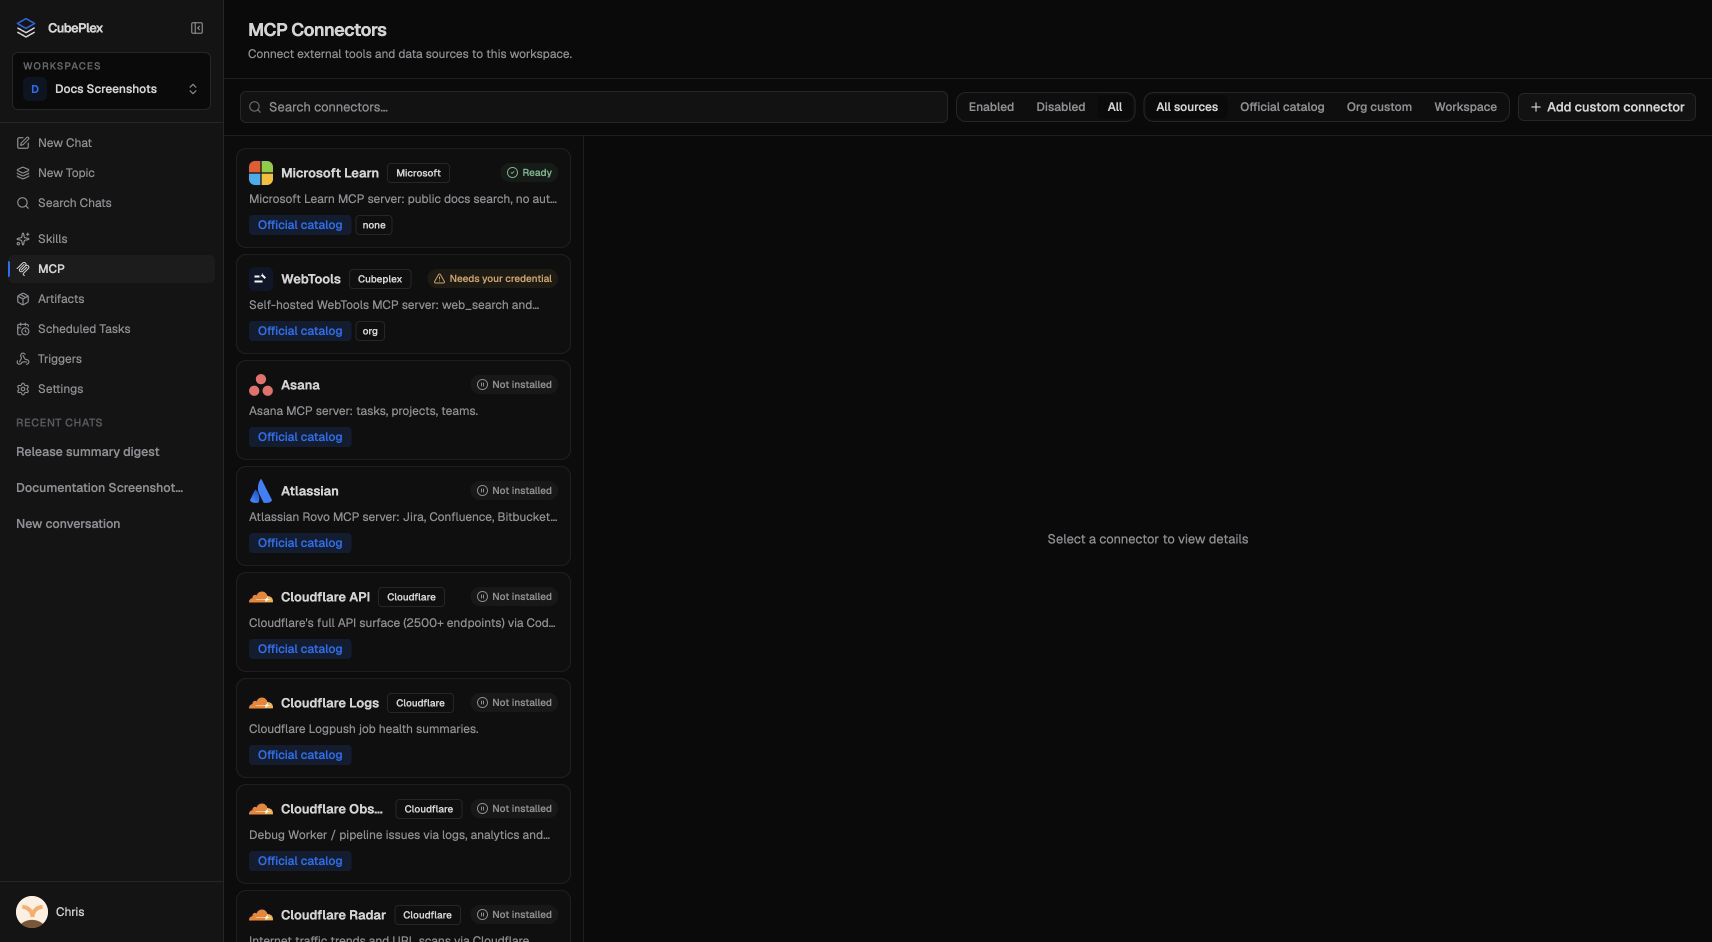The width and height of the screenshot is (1712, 942).
Task: Focus the Search connectors field
Action: tap(593, 107)
